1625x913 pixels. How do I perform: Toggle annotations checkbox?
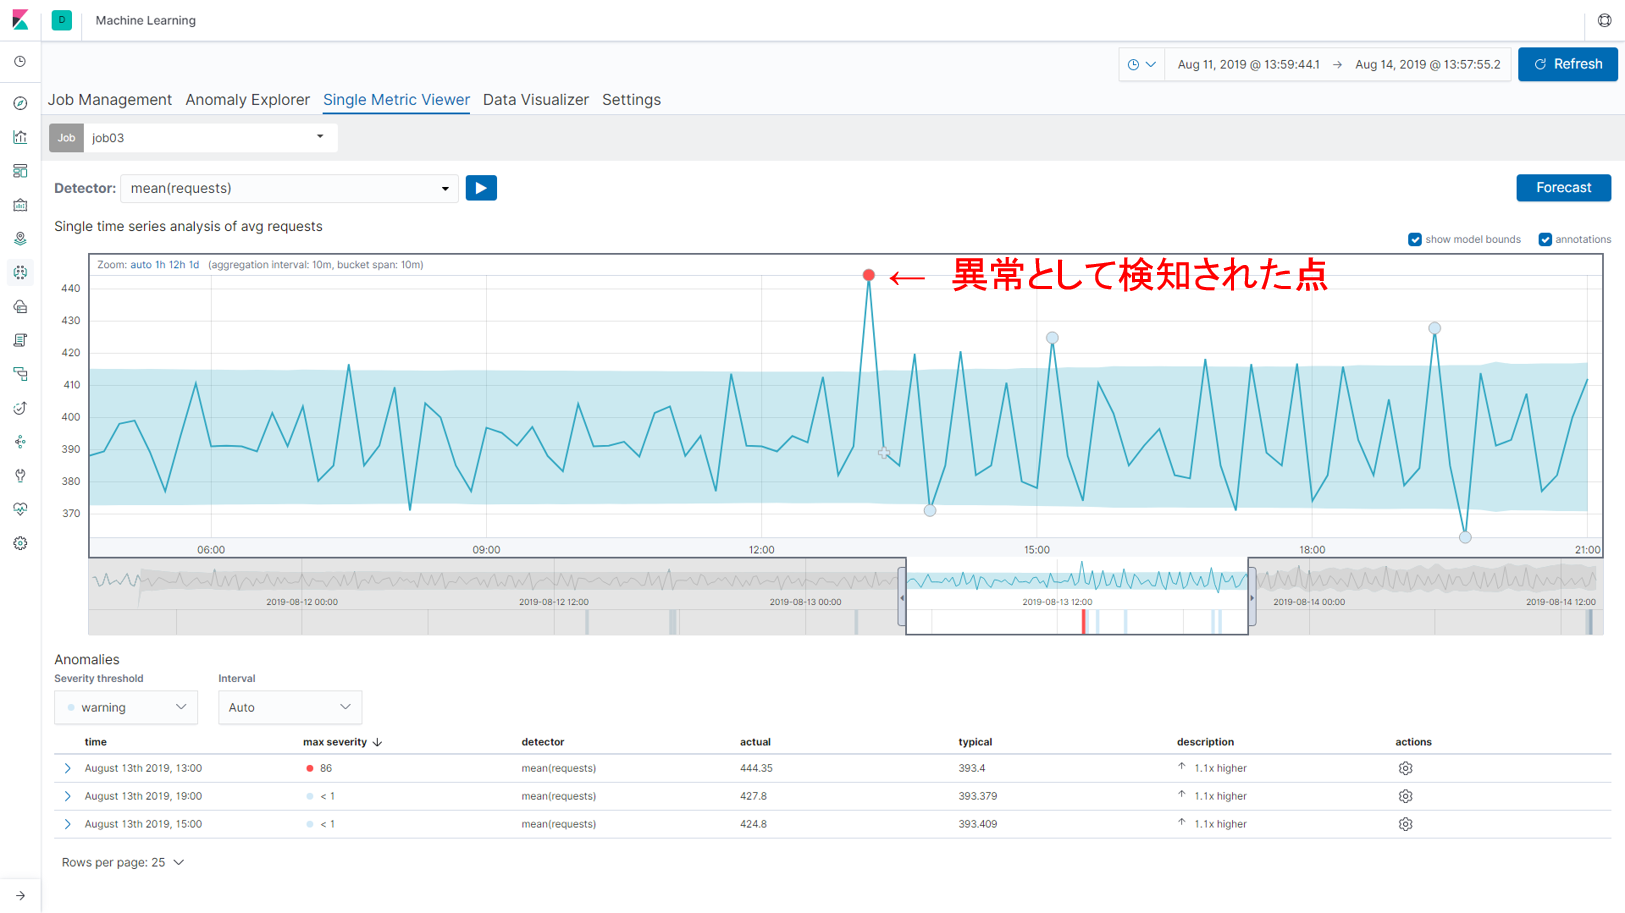[x=1545, y=239]
